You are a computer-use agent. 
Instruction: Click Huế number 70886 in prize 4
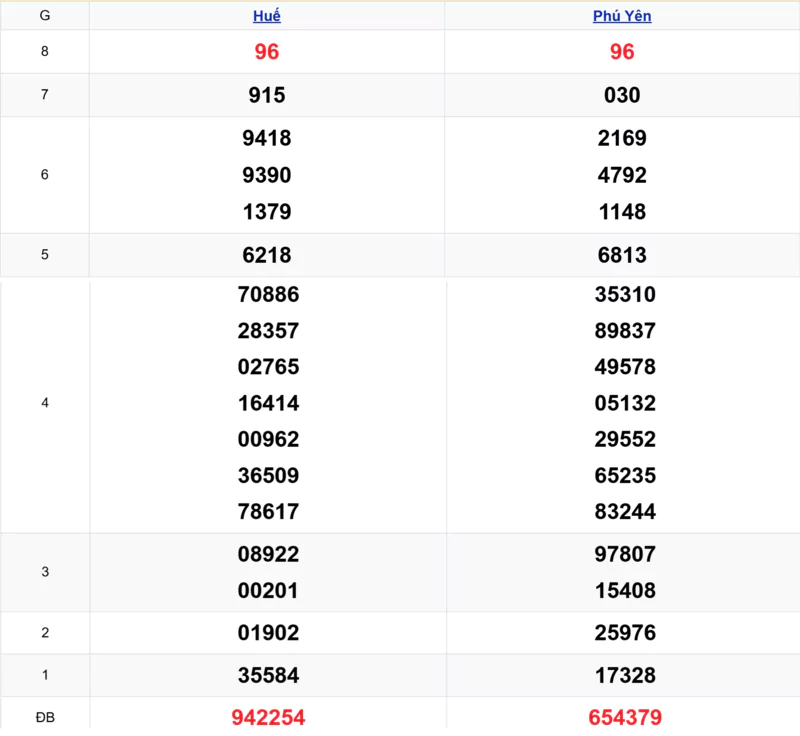point(268,294)
